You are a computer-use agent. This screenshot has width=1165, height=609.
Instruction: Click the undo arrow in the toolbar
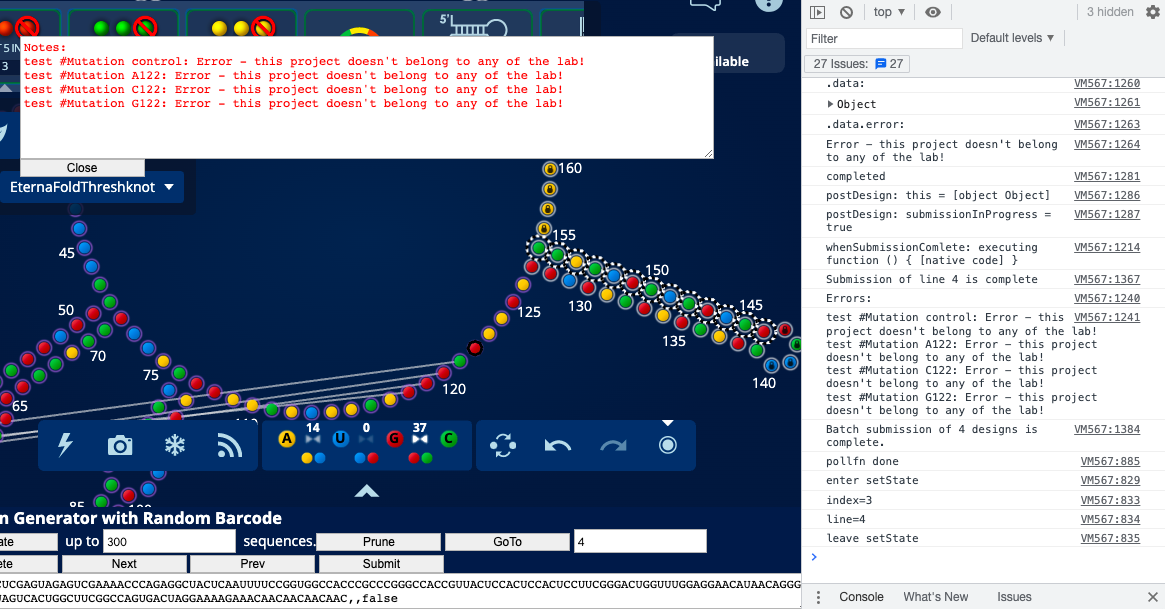click(557, 445)
